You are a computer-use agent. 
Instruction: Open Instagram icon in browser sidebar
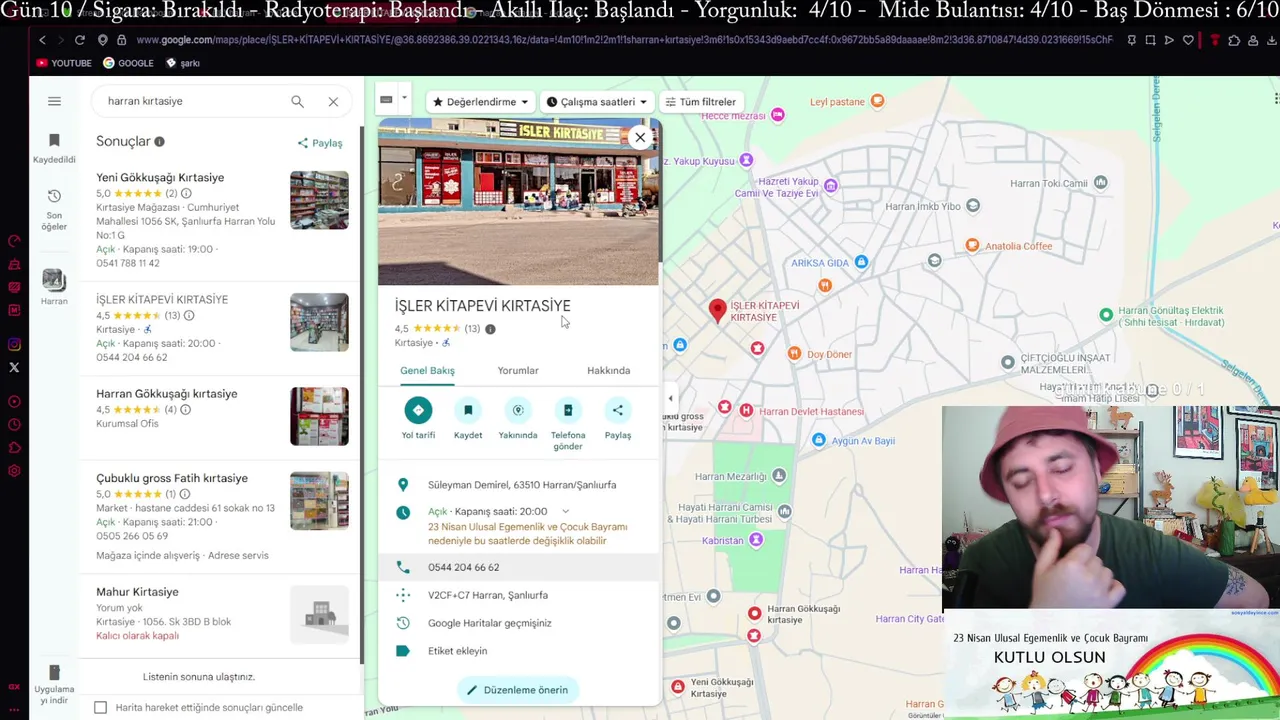(x=14, y=345)
